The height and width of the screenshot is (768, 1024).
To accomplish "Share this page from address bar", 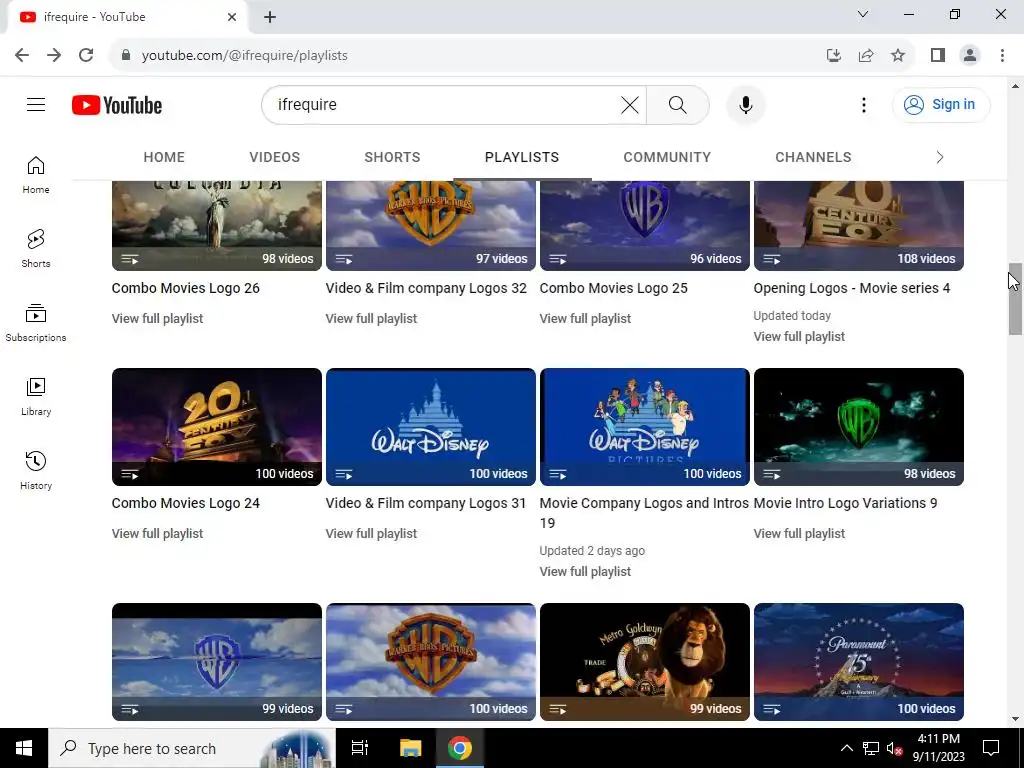I will point(866,55).
